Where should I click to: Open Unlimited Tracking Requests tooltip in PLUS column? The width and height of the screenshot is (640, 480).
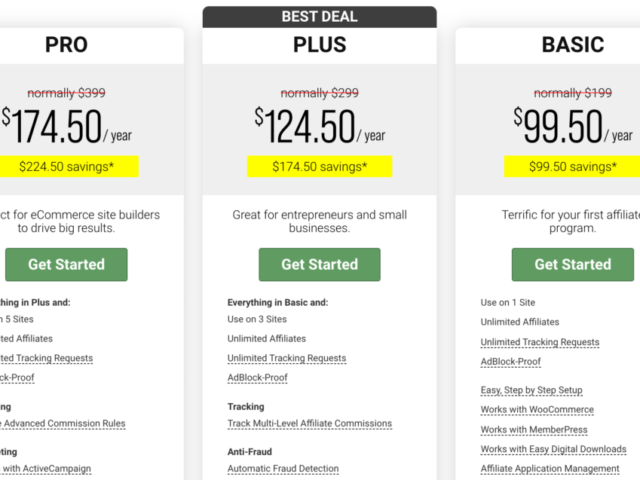pos(286,358)
